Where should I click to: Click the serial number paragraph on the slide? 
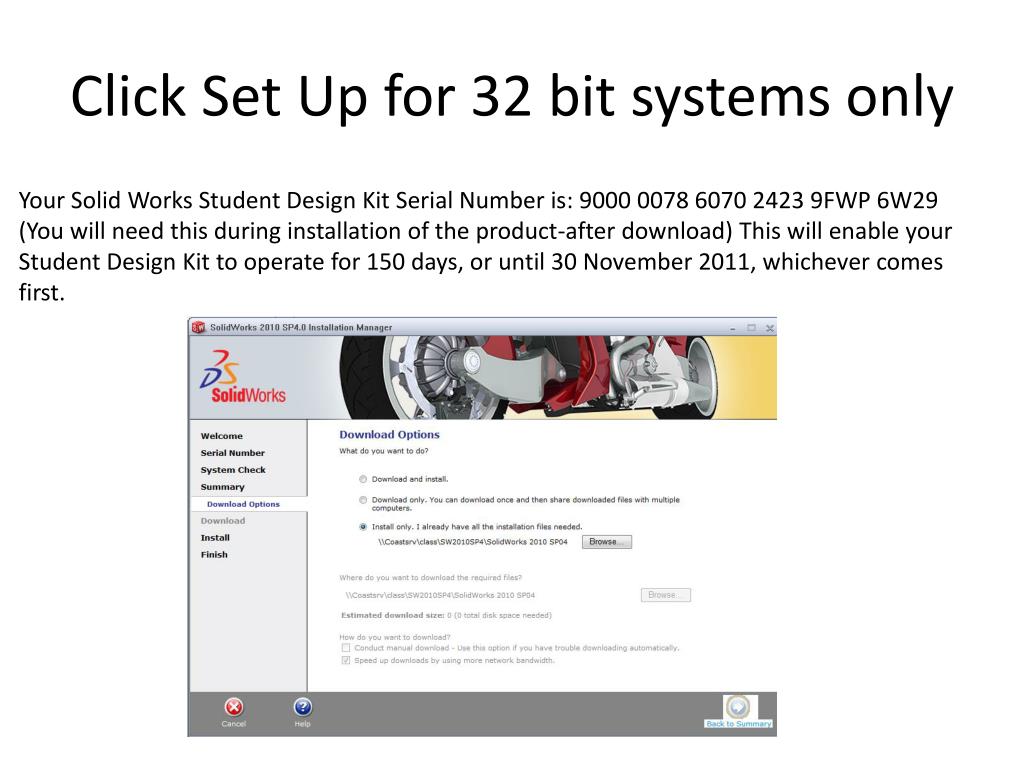(x=485, y=246)
